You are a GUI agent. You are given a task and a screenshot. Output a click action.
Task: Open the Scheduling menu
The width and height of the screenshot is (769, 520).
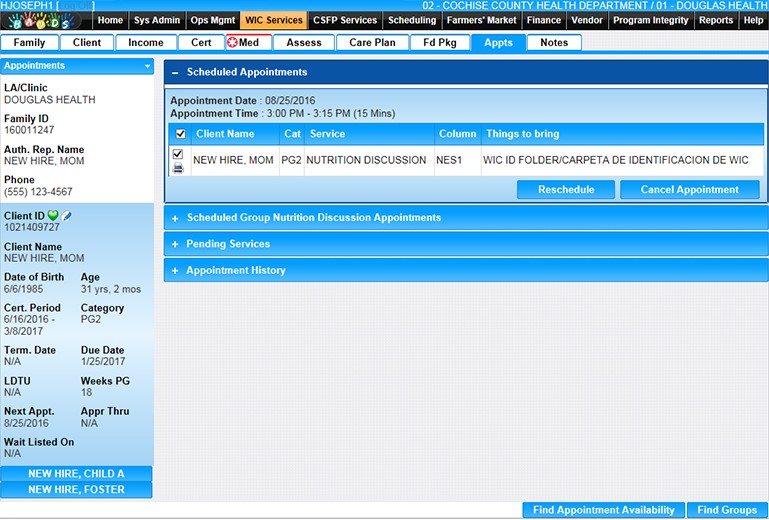click(411, 20)
